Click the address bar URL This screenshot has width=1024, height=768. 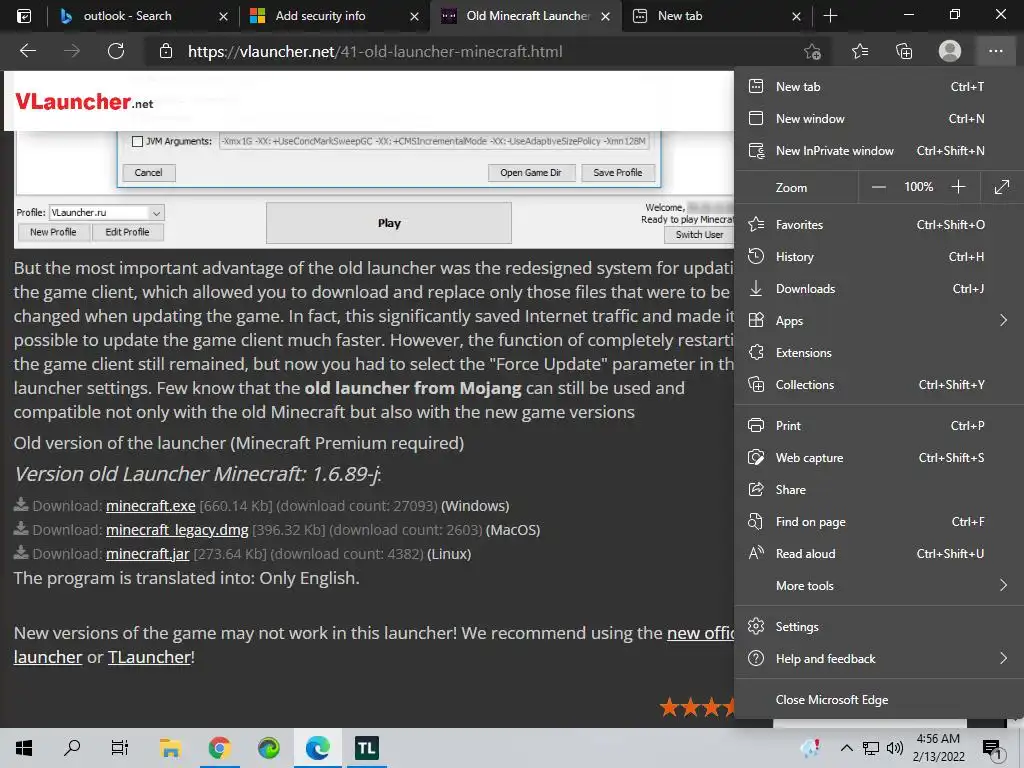pos(375,52)
